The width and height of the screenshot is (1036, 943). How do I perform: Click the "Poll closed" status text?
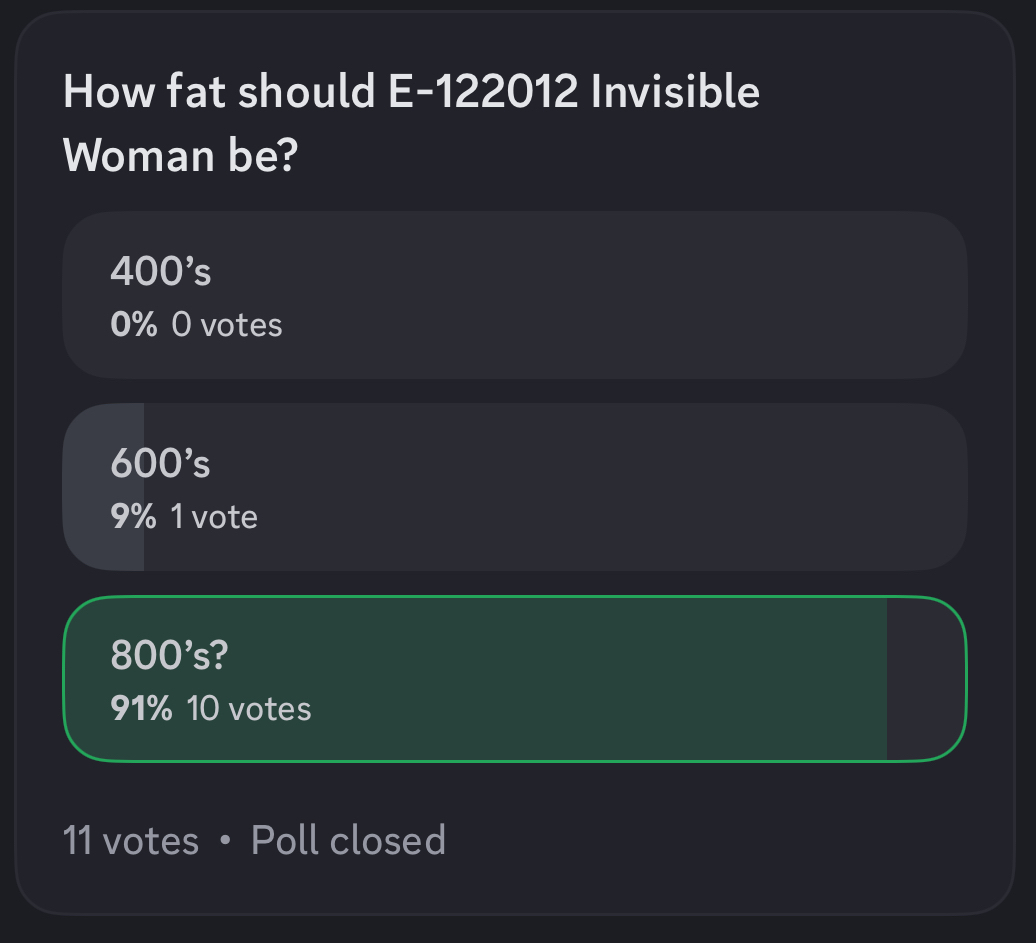click(348, 840)
